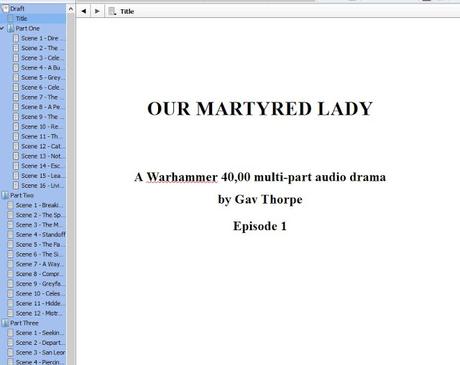
Task: Collapse the Part One folder arrow
Action: tap(2, 28)
